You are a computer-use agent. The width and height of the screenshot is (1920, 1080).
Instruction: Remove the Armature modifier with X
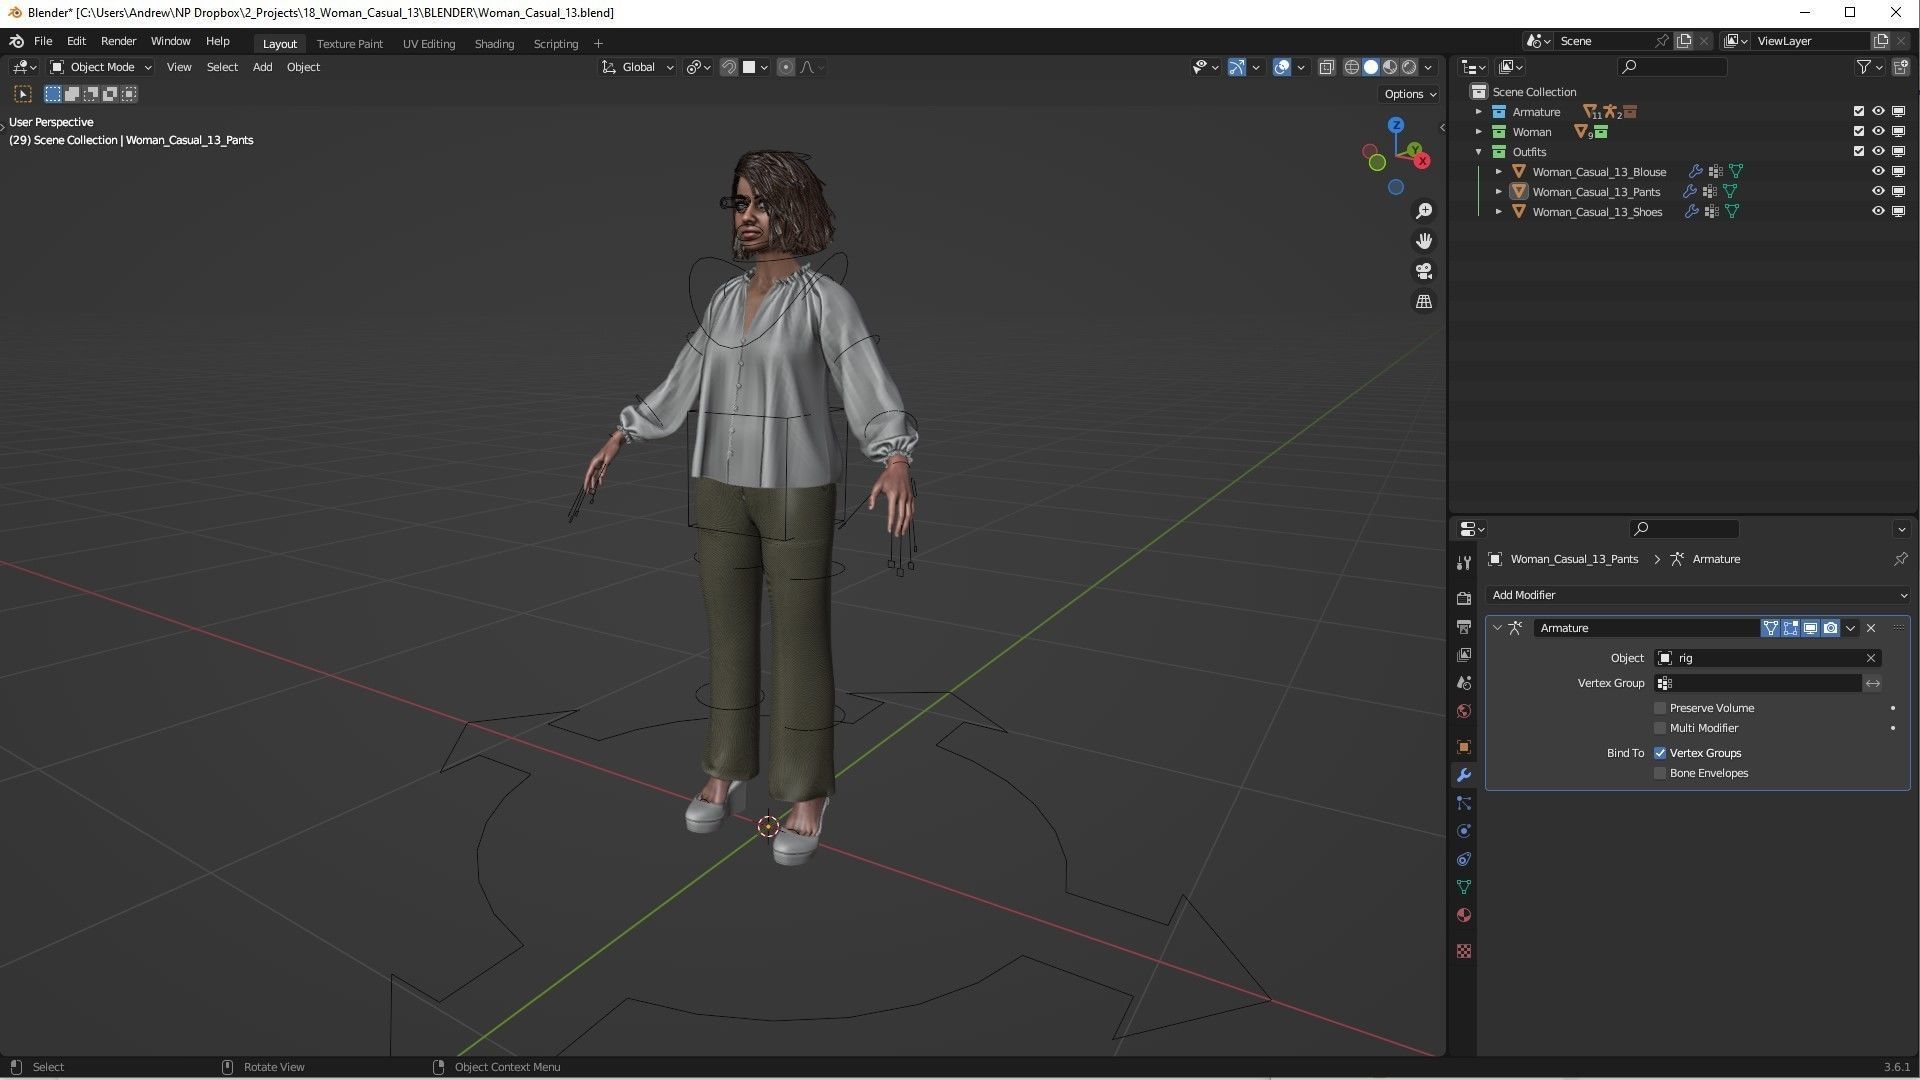[1871, 628]
